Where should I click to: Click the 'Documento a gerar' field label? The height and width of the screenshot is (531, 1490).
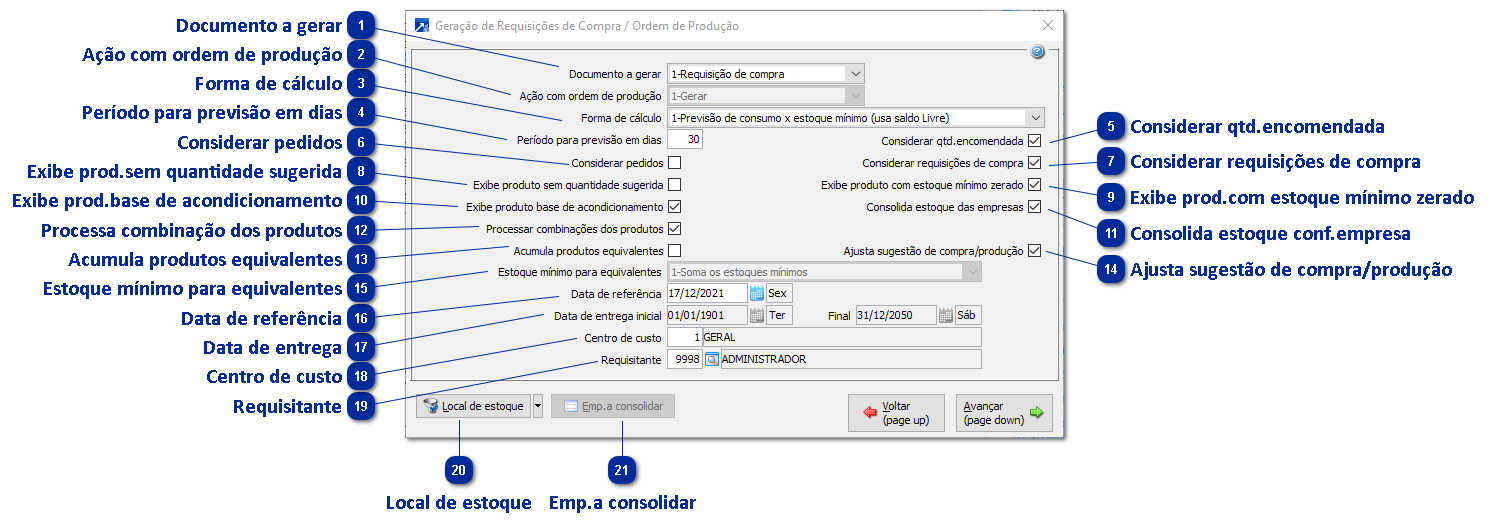point(615,75)
